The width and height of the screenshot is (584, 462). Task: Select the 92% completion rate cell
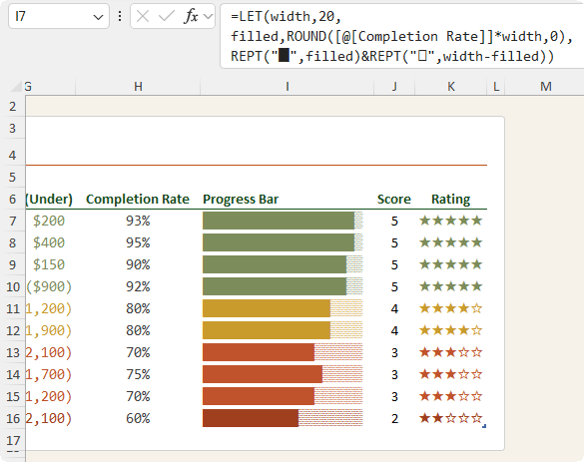138,287
